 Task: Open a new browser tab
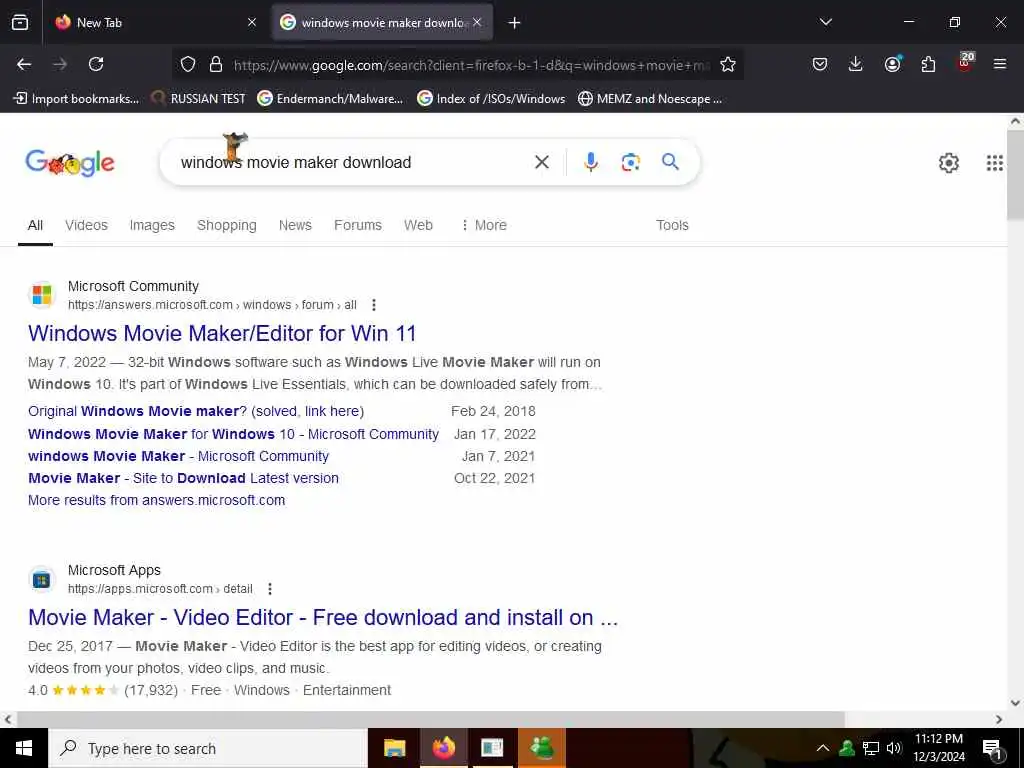click(x=515, y=23)
